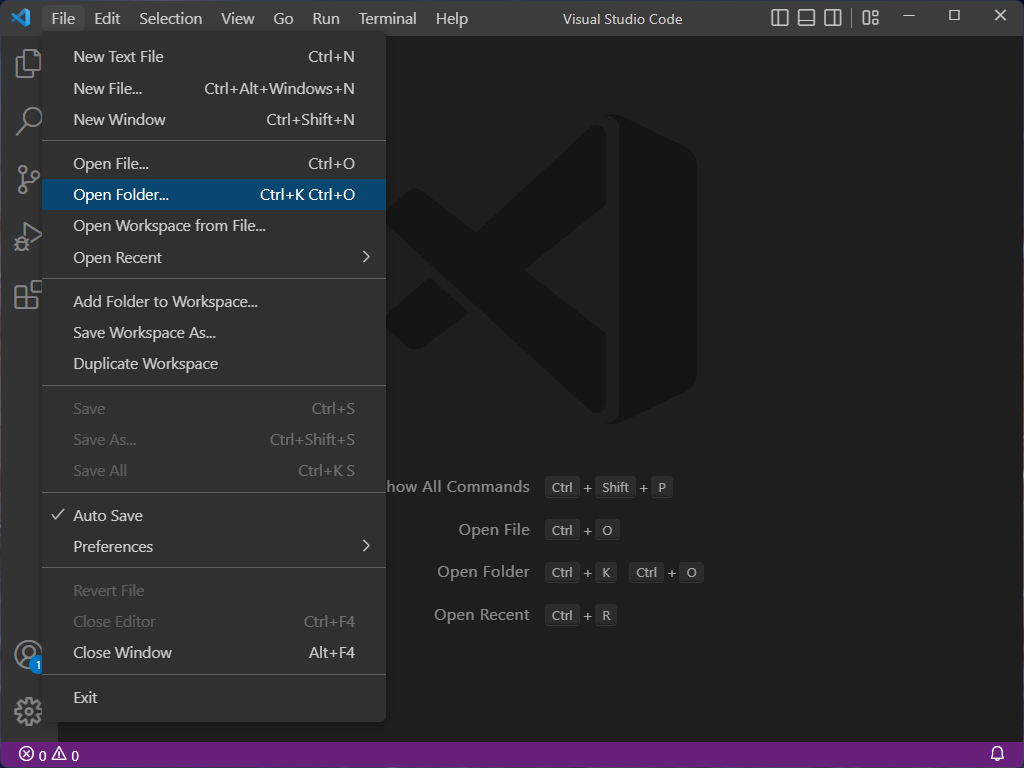Click Exit at bottom of File menu
The image size is (1024, 768).
85,698
